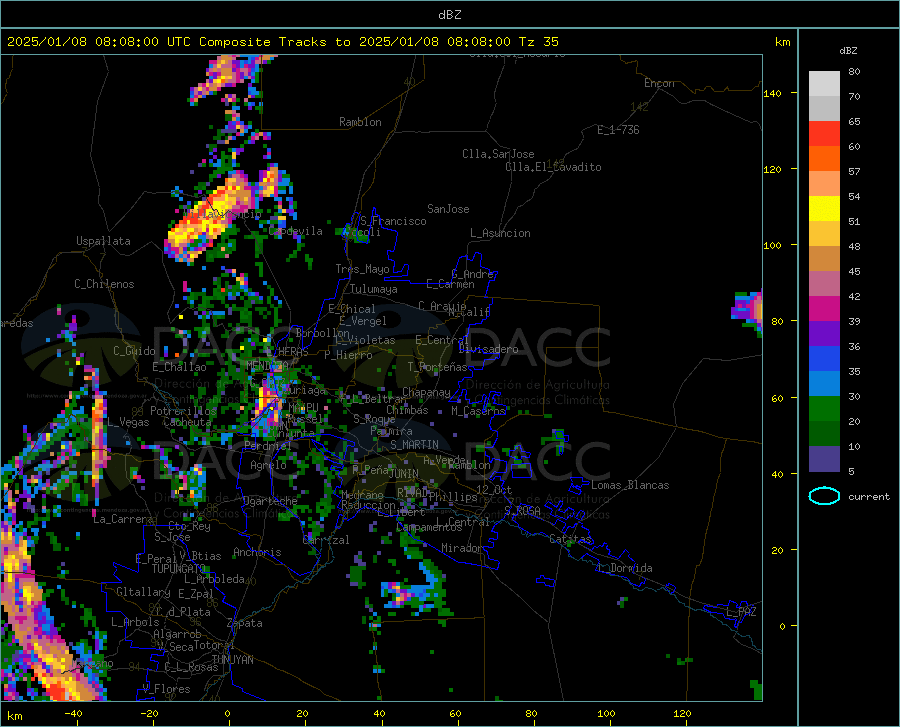Click the Mirador label
This screenshot has width=900, height=727.
[461, 548]
